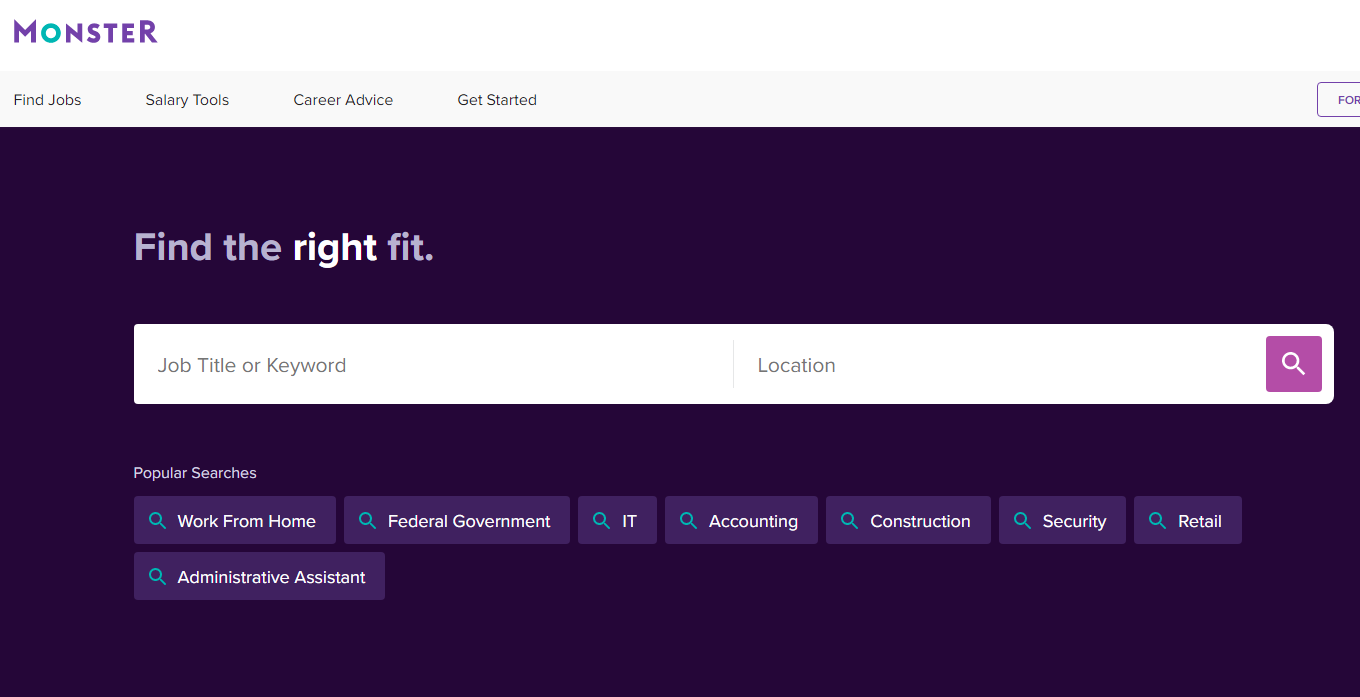Viewport: 1360px width, 697px height.
Task: Click the partially visible FOR employers button
Action: point(1339,100)
